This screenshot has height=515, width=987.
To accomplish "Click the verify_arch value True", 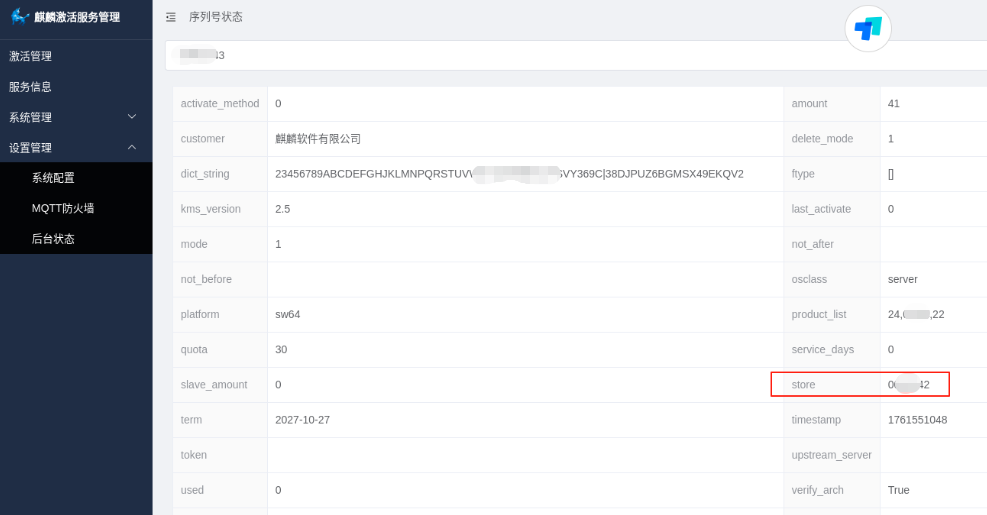I will [x=899, y=490].
